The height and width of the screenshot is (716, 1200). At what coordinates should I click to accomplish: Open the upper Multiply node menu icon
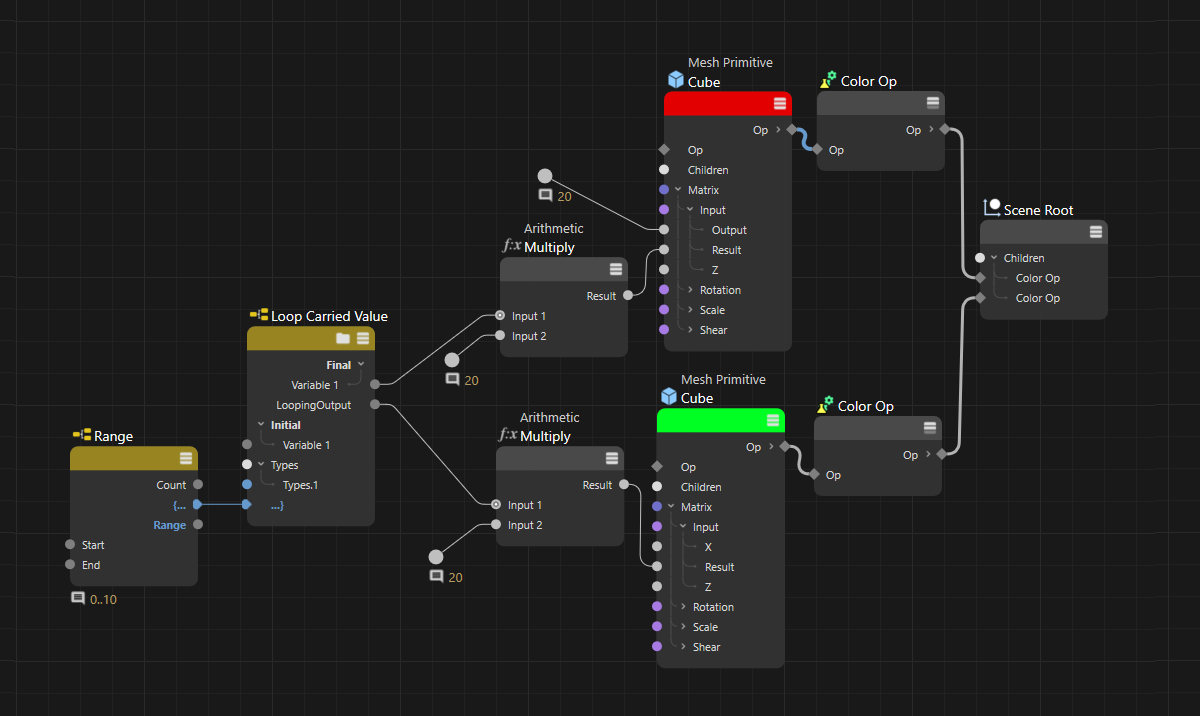[x=616, y=269]
